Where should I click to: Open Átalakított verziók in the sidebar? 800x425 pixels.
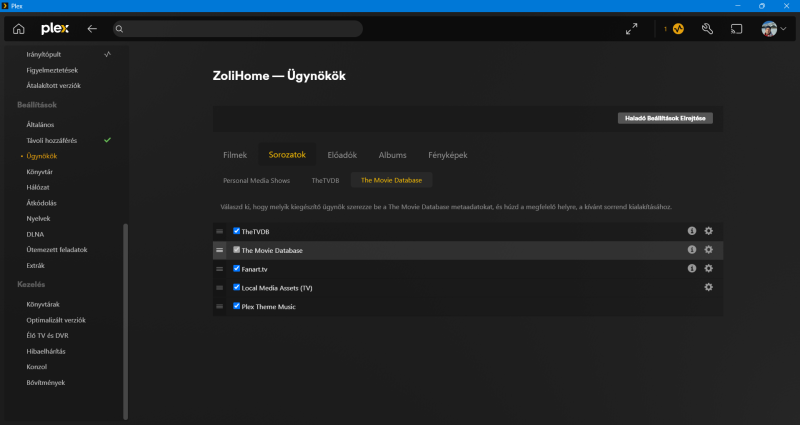pyautogui.click(x=54, y=86)
